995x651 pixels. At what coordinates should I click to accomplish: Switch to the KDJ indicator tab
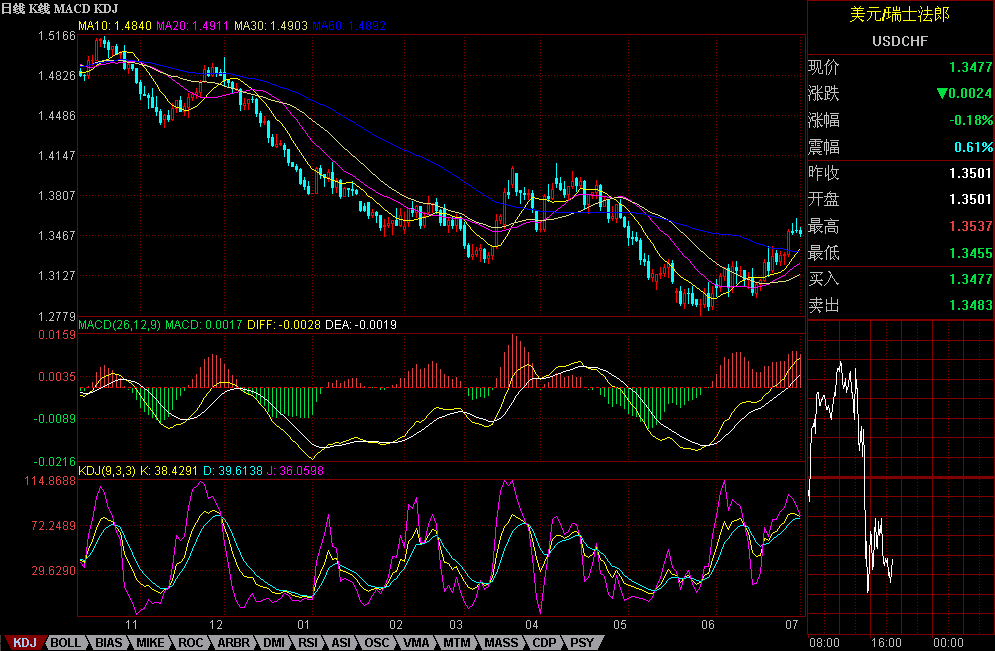coord(25,643)
